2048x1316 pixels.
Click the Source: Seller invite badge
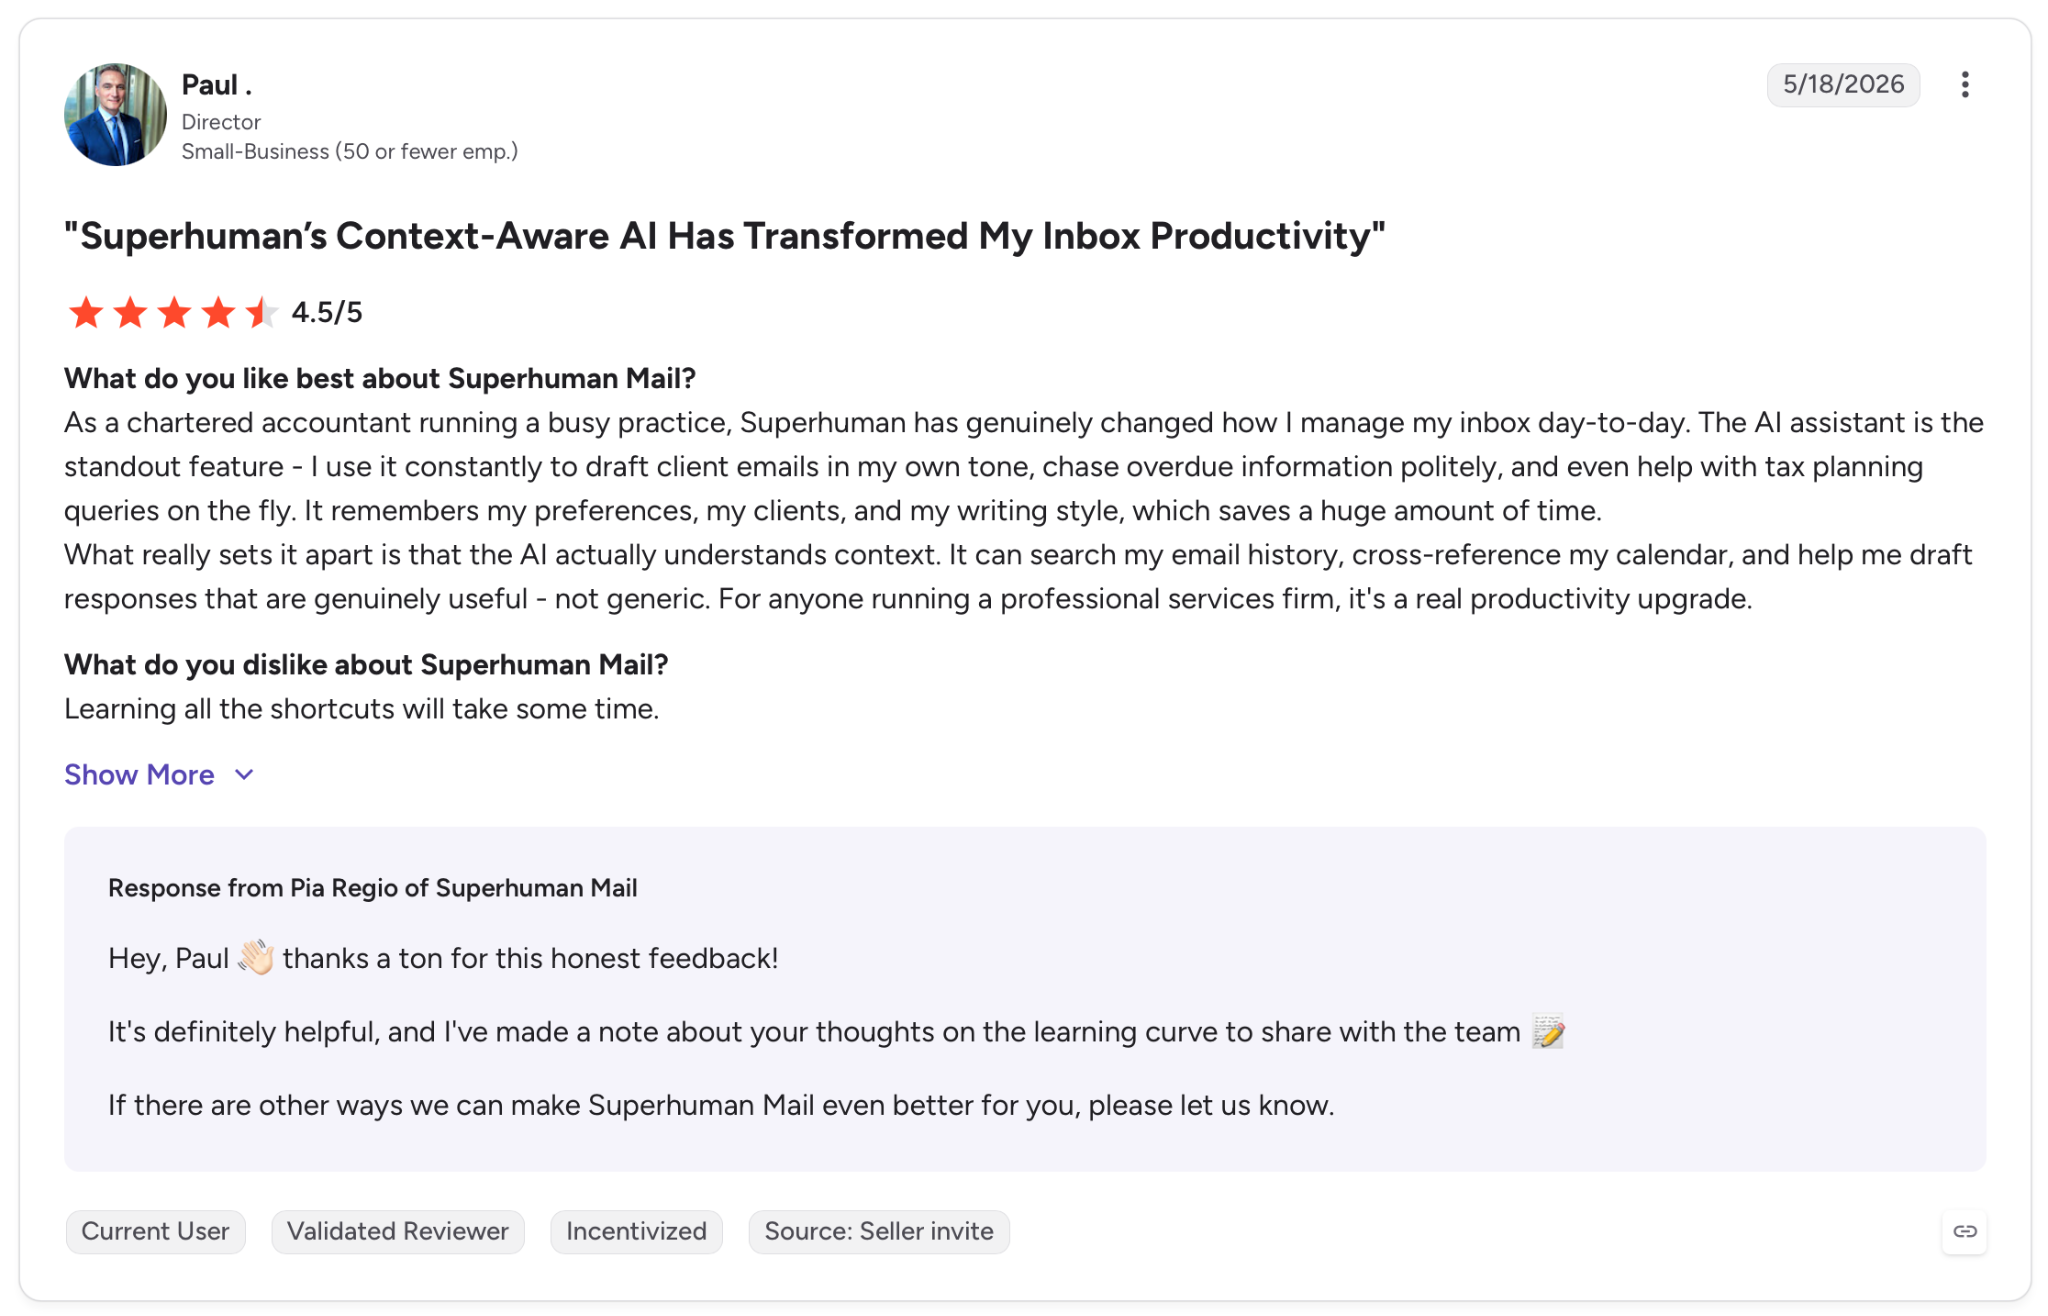click(x=879, y=1231)
